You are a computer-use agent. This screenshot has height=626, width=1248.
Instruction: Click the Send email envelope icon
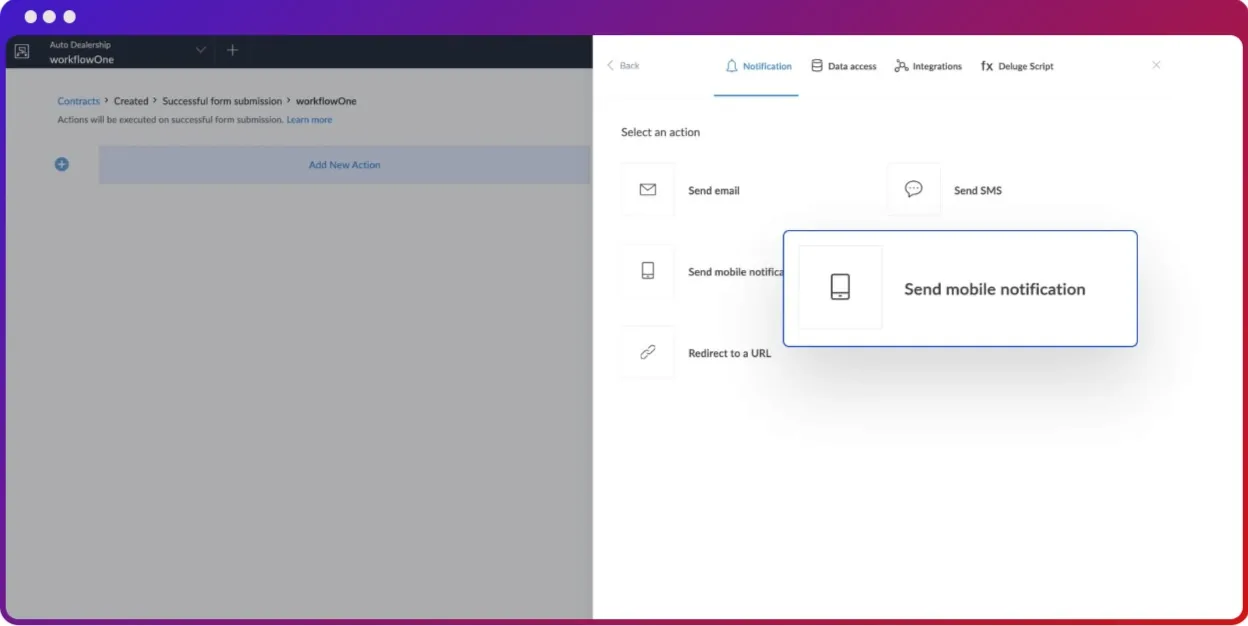(648, 189)
